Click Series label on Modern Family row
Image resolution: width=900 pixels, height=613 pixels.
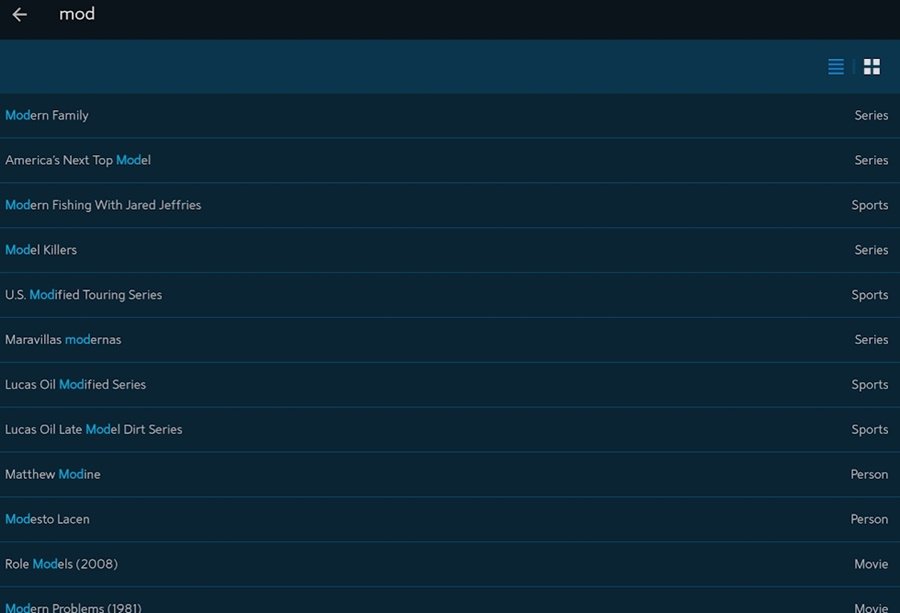[871, 115]
